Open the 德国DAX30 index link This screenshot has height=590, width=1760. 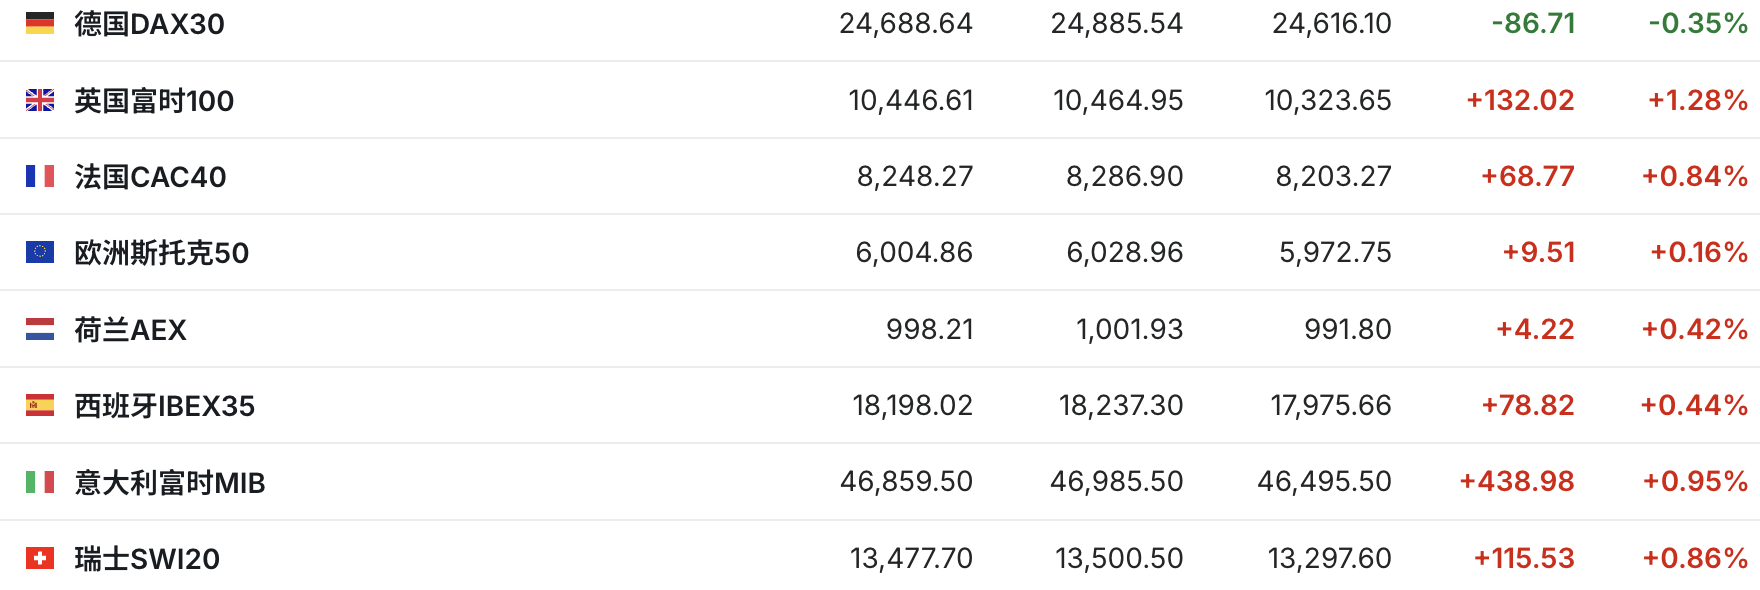(150, 24)
